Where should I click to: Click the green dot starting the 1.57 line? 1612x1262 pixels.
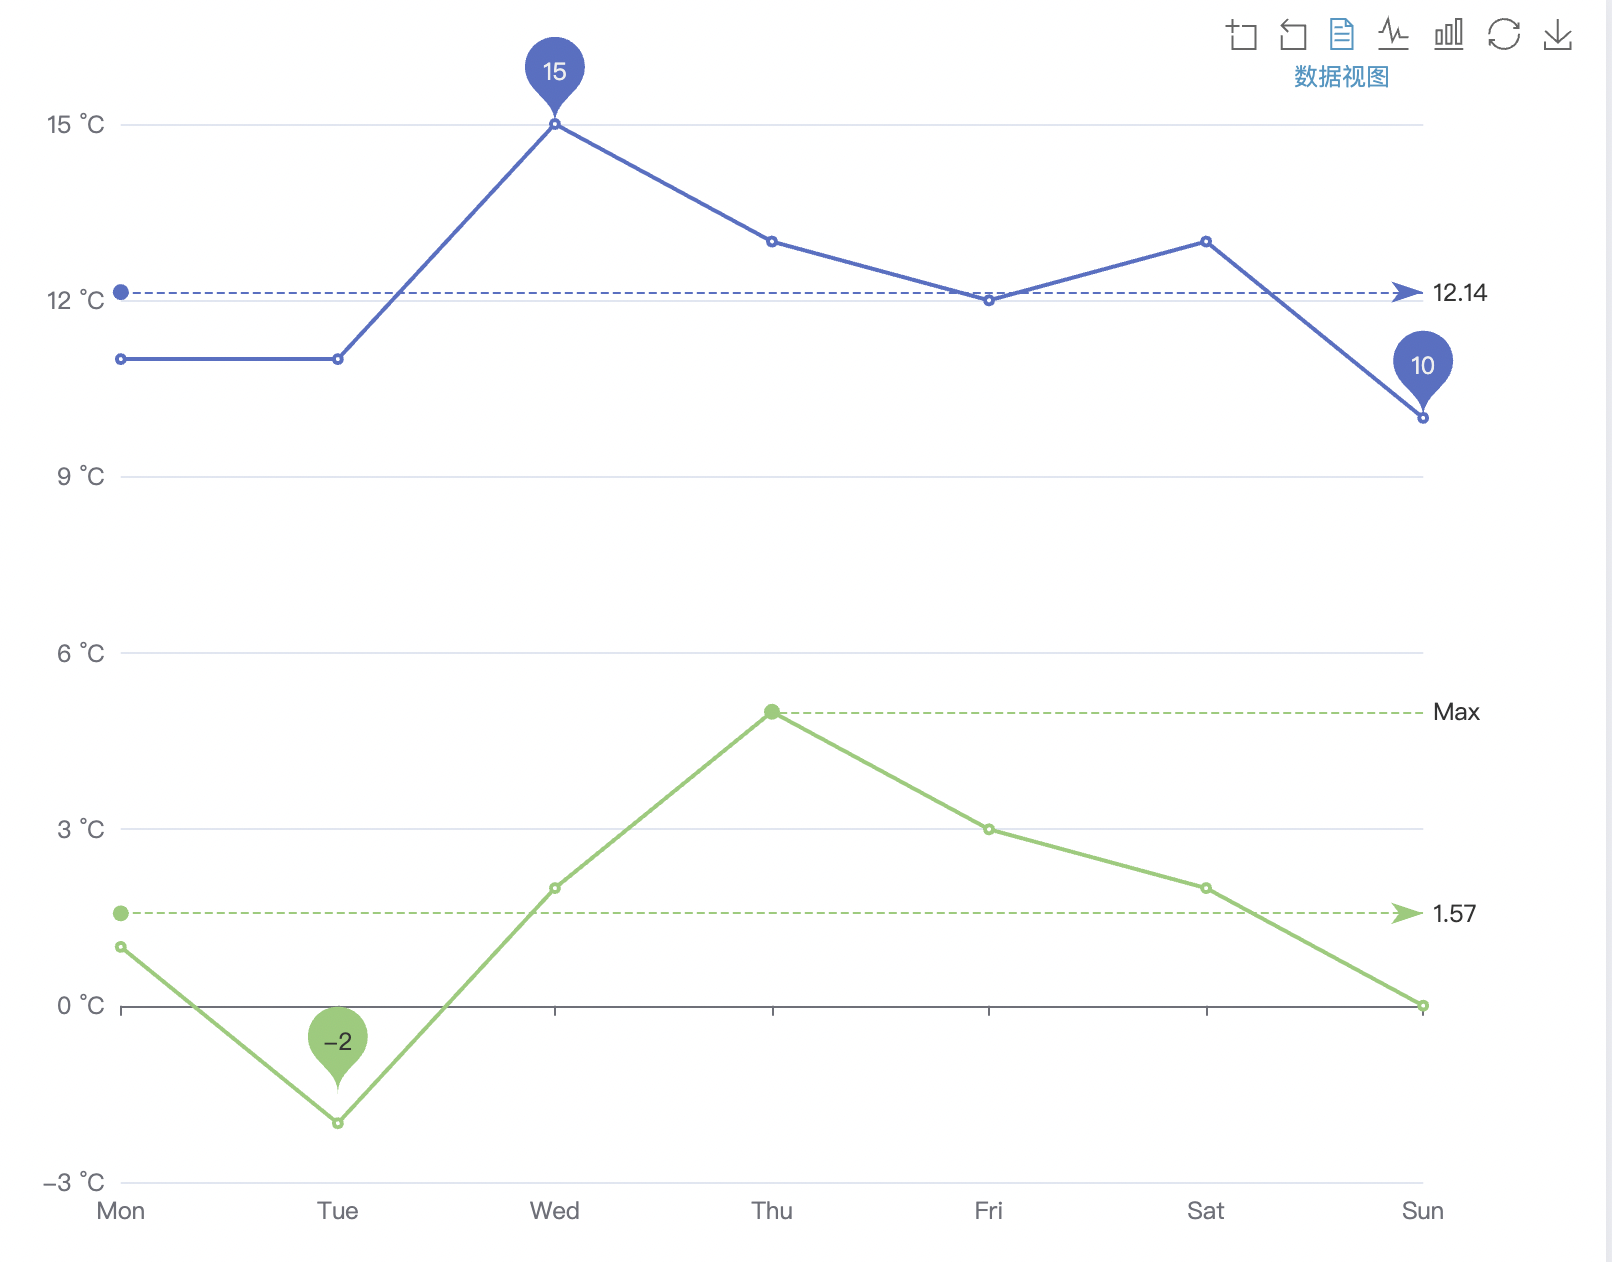(120, 913)
